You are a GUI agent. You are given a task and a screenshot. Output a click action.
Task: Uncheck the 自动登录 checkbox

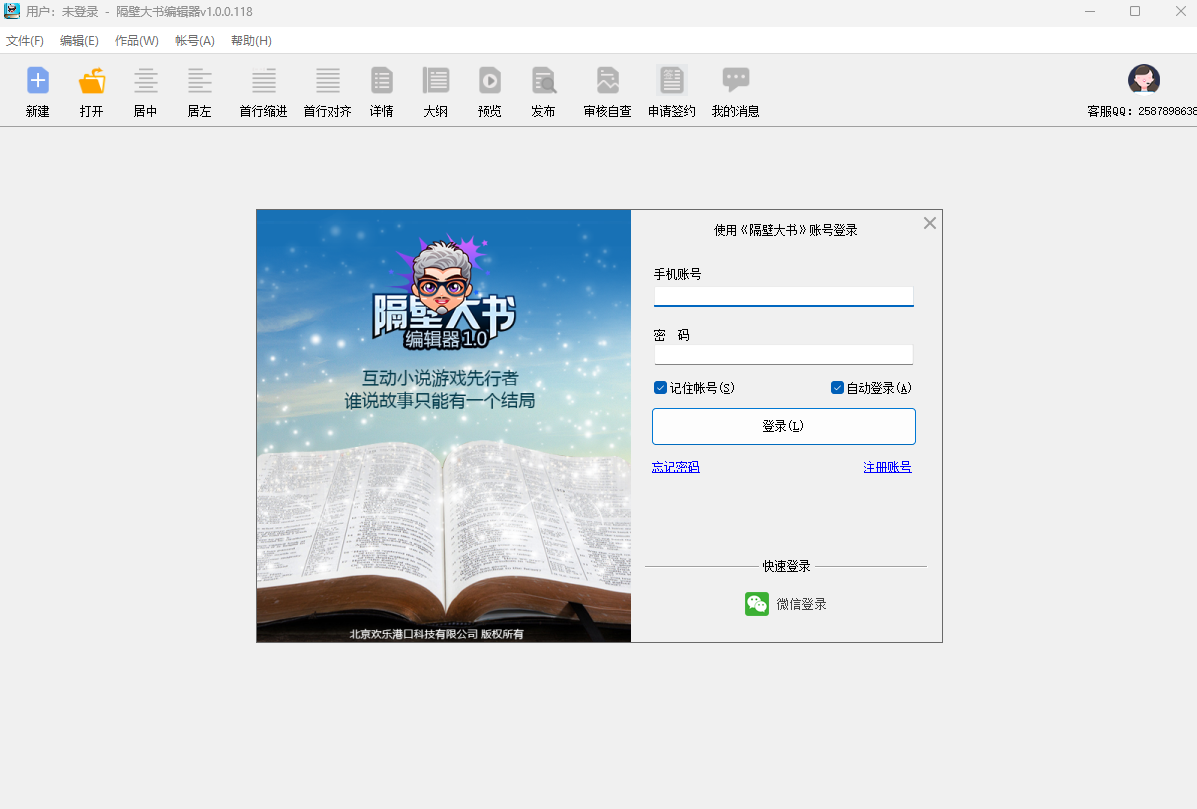point(838,388)
